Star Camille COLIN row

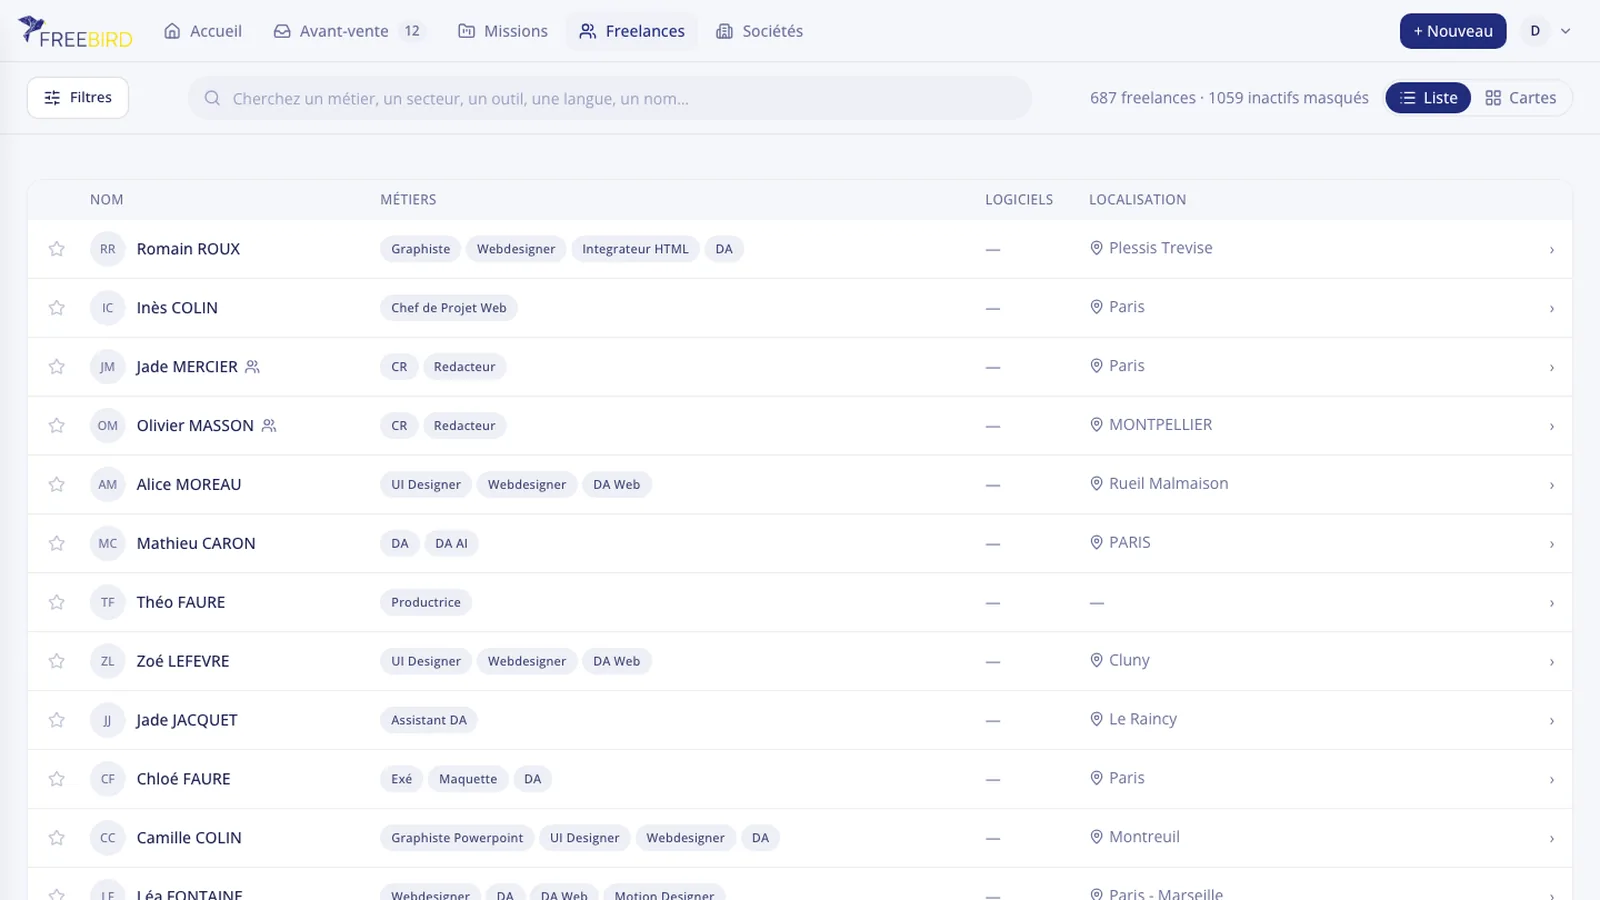57,839
